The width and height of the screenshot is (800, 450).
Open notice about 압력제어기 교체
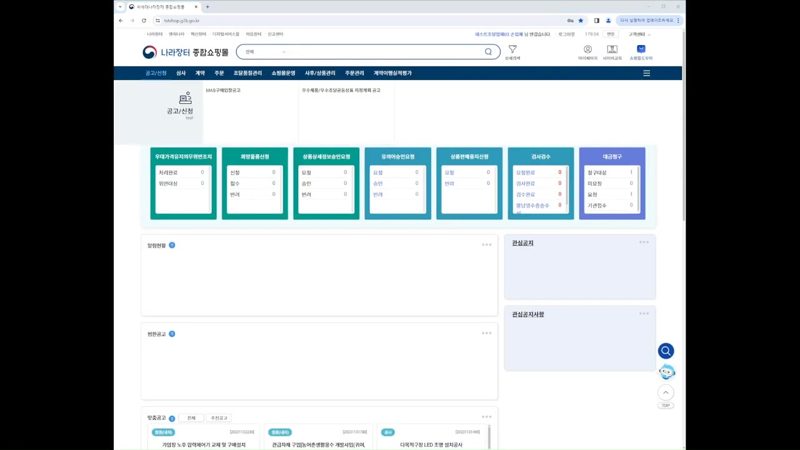(x=204, y=445)
